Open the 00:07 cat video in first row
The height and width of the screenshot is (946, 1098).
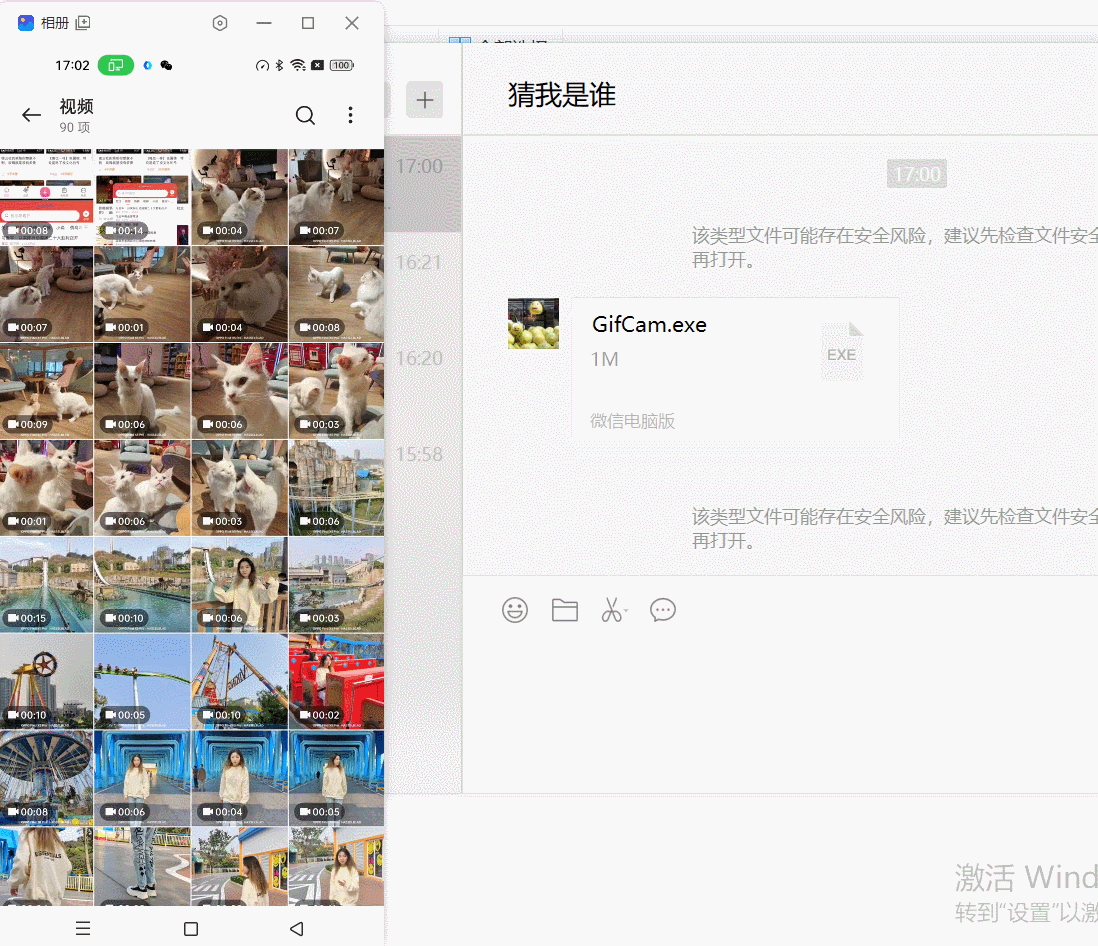point(336,197)
